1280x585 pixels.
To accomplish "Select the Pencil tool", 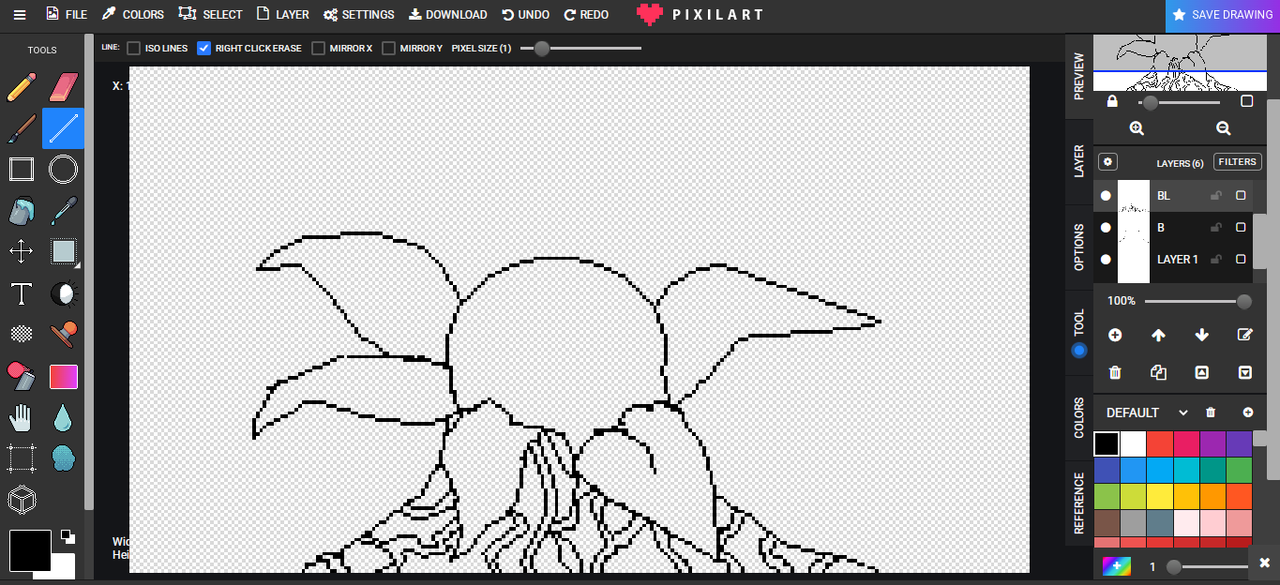I will (x=21, y=87).
